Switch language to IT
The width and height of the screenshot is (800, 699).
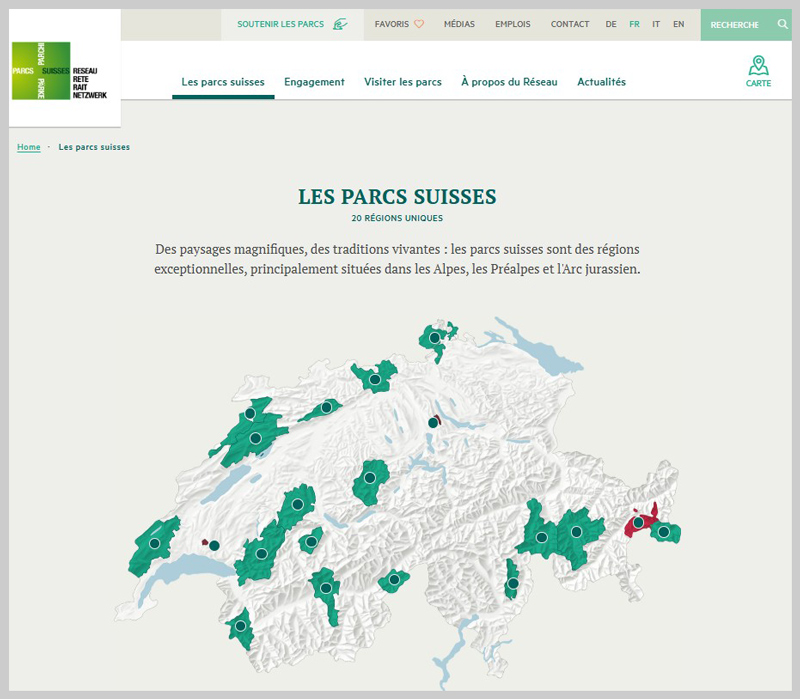[656, 24]
